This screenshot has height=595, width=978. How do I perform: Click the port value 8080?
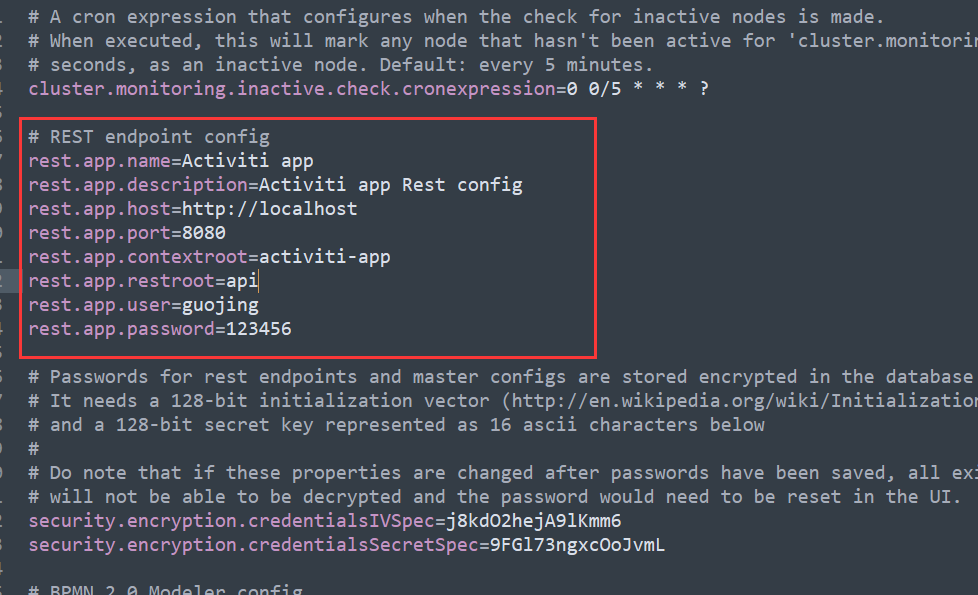tap(204, 233)
